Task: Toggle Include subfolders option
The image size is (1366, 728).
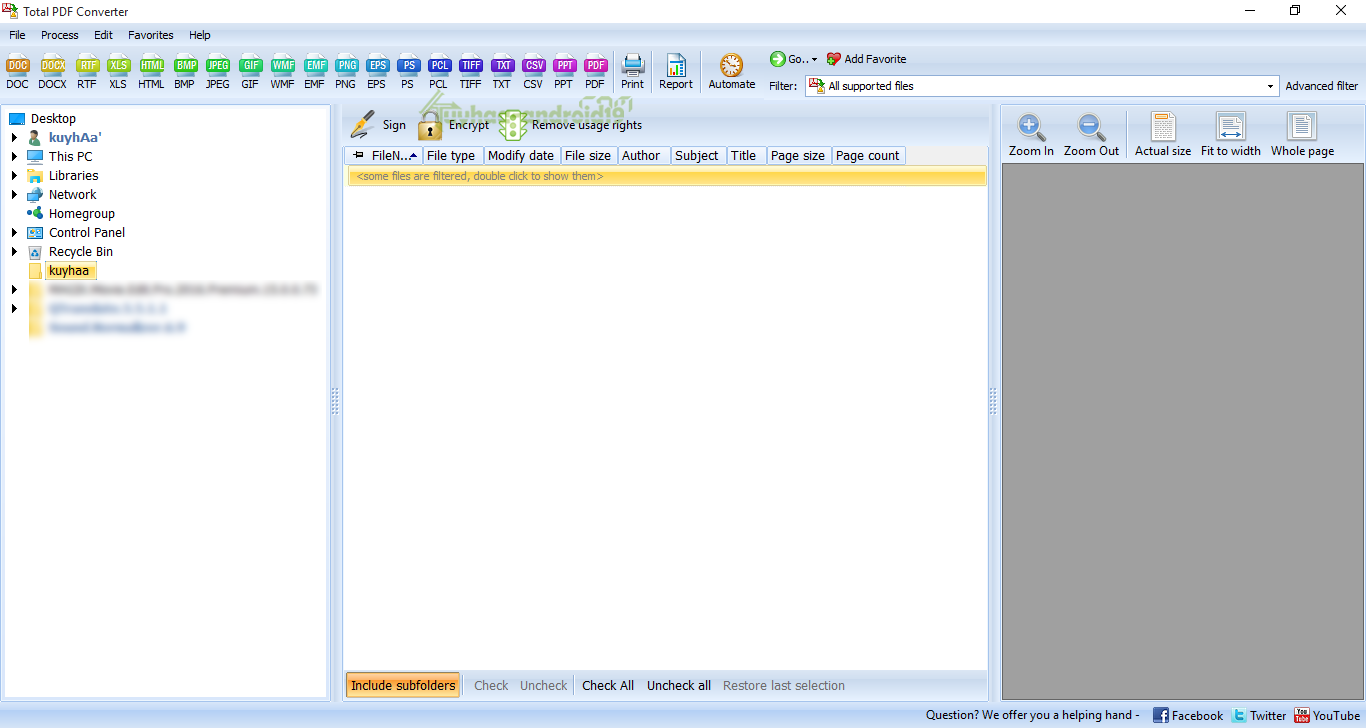Action: coord(403,685)
